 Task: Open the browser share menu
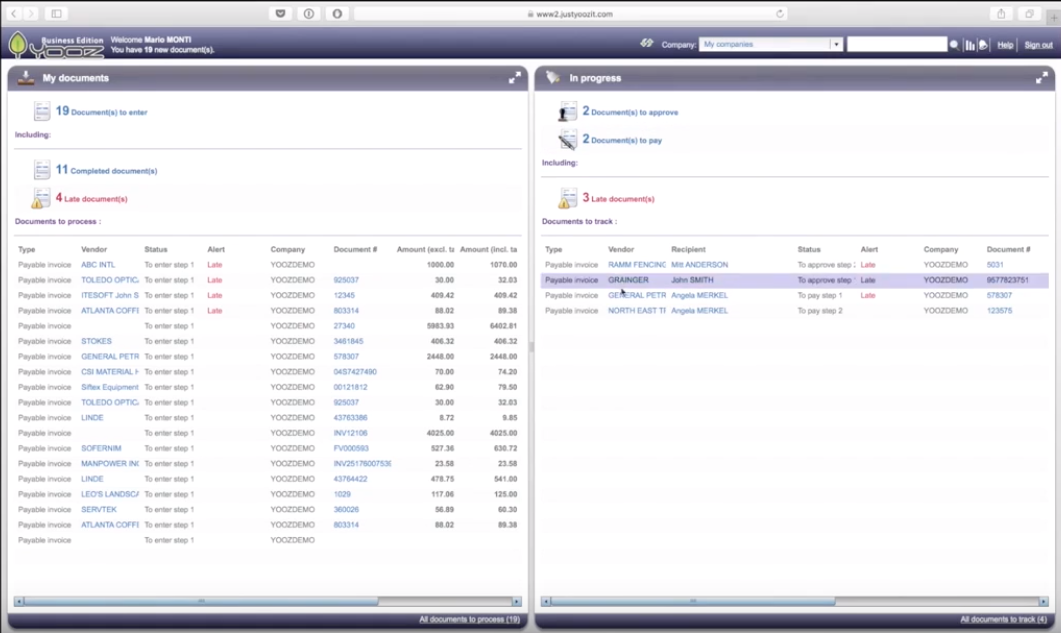click(1001, 14)
